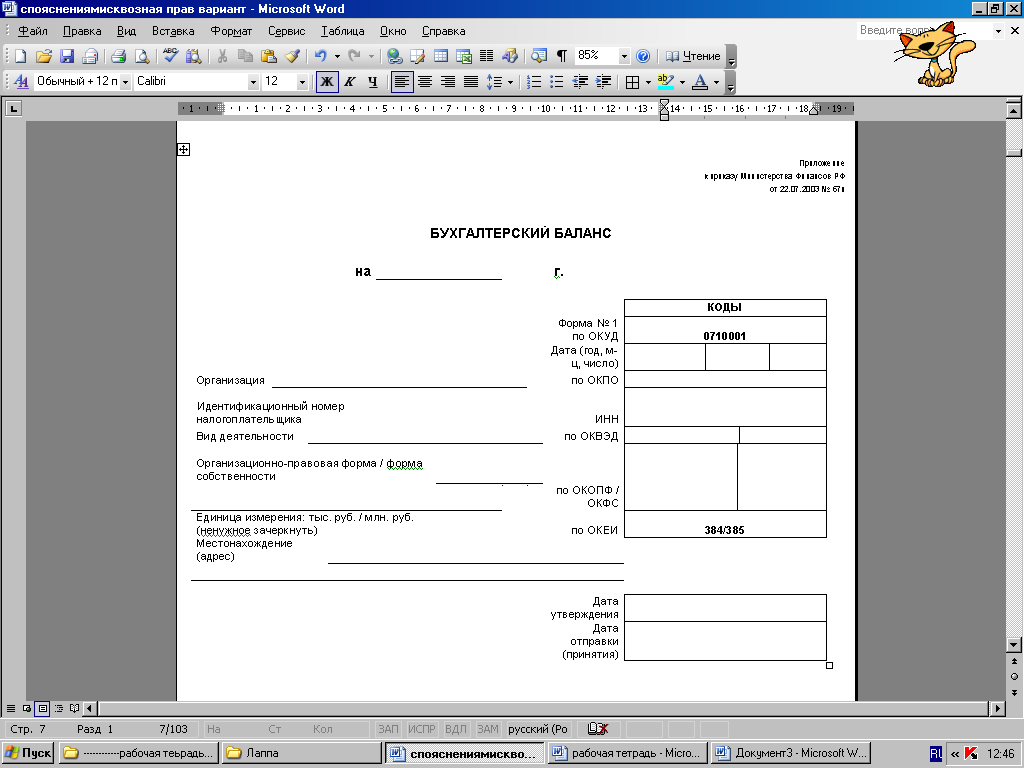Toggle ЗАМ overtype mode in status bar
This screenshot has width=1024, height=768.
click(488, 729)
